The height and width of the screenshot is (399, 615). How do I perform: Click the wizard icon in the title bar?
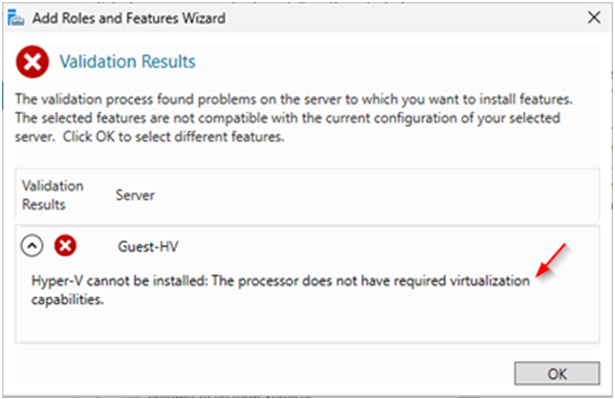point(16,18)
